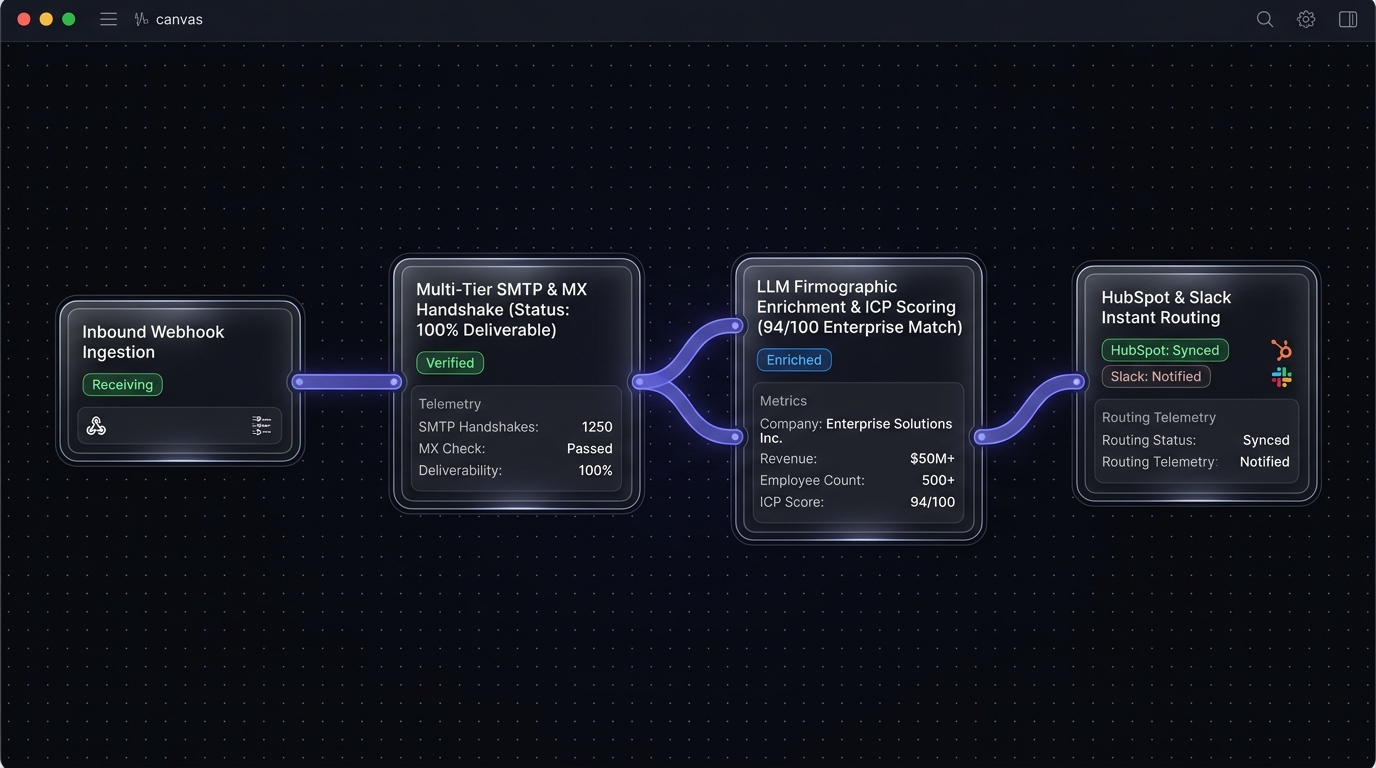Click the Revenue $50M+ value
The height and width of the screenshot is (768, 1376).
(932, 459)
